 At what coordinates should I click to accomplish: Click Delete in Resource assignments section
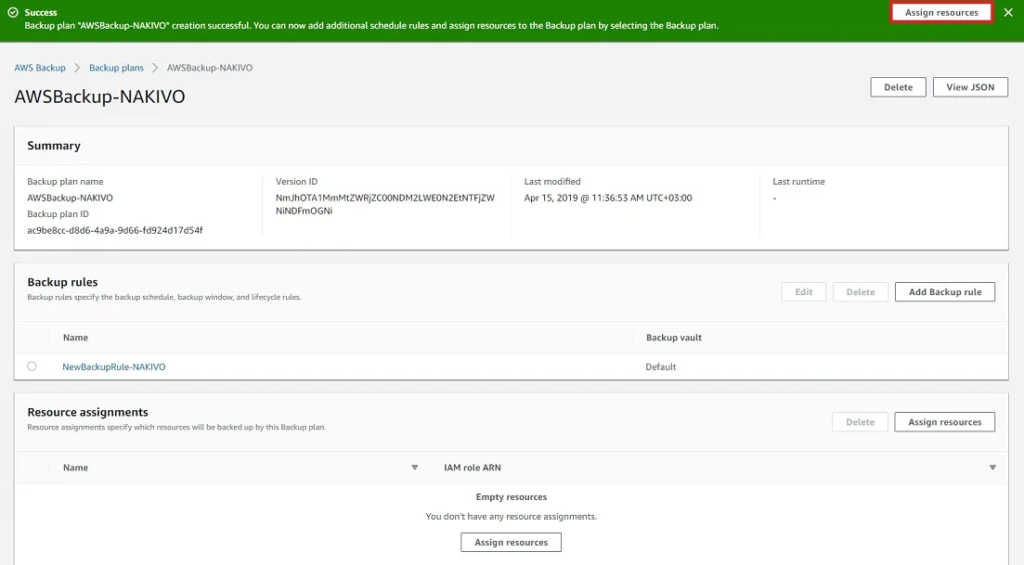click(860, 422)
